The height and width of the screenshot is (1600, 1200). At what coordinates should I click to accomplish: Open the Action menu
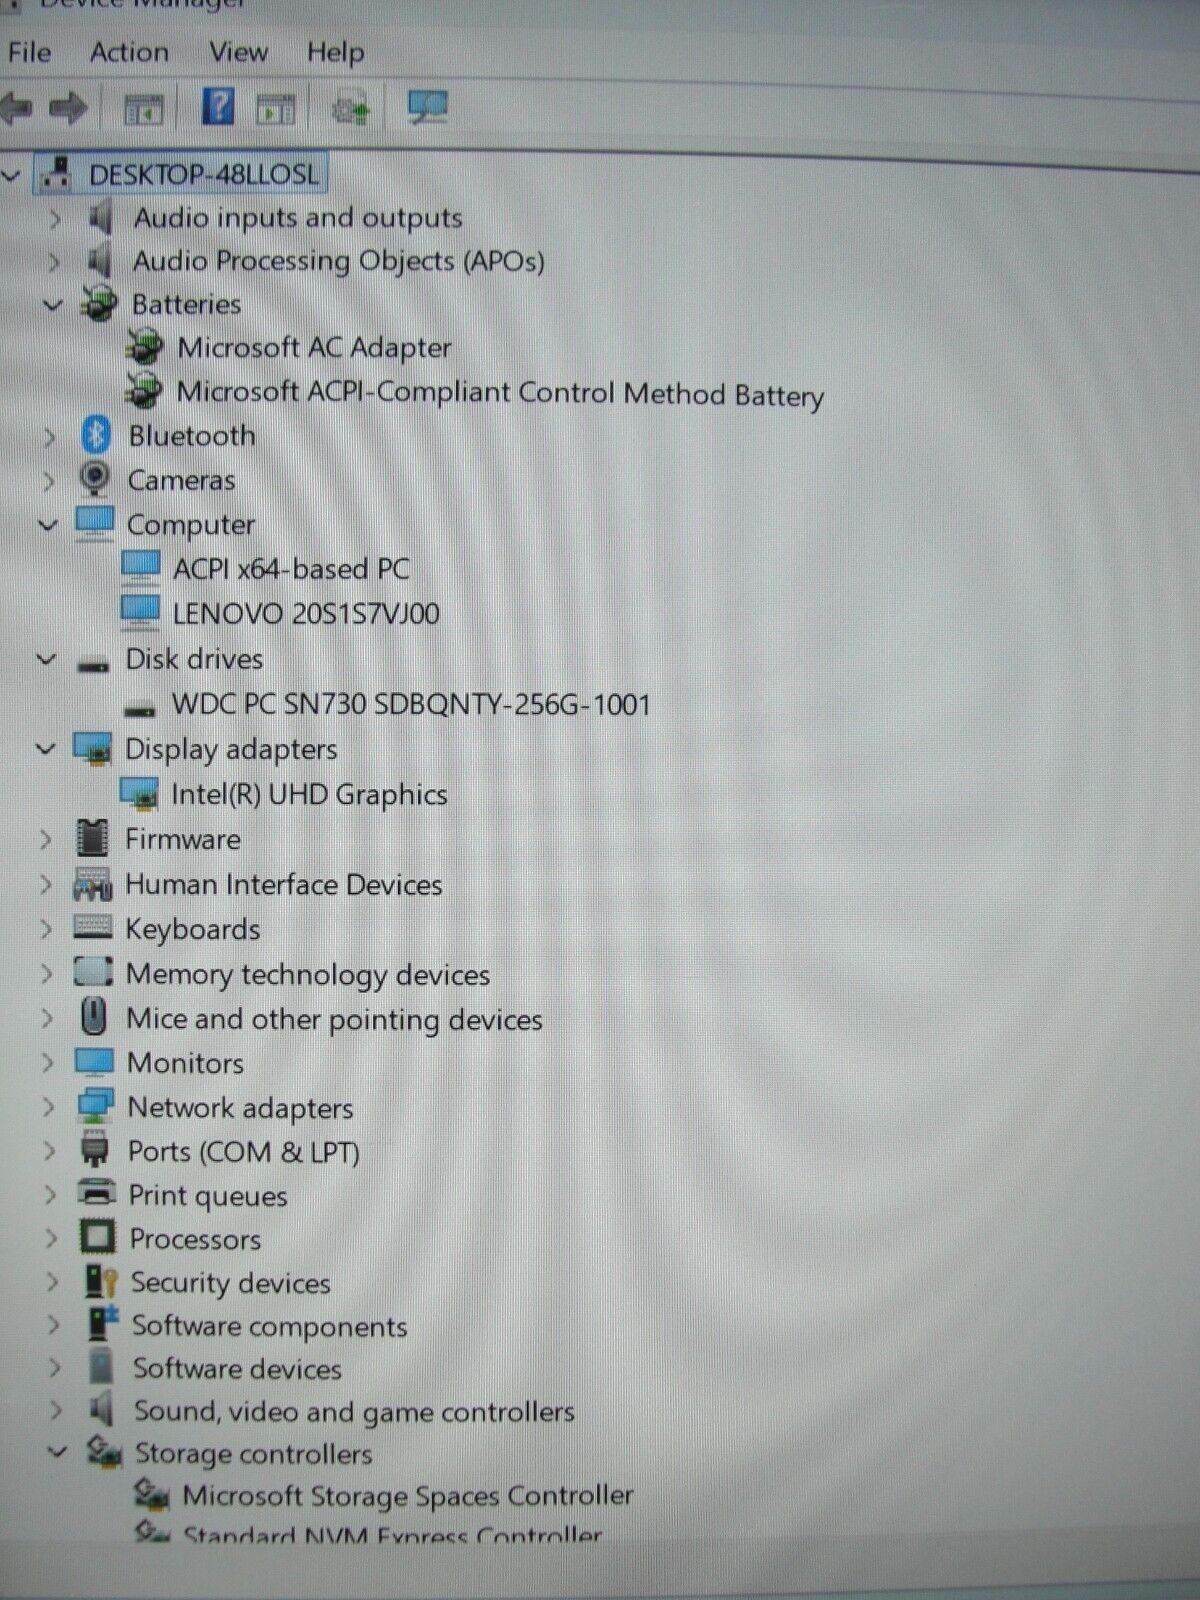[x=129, y=52]
